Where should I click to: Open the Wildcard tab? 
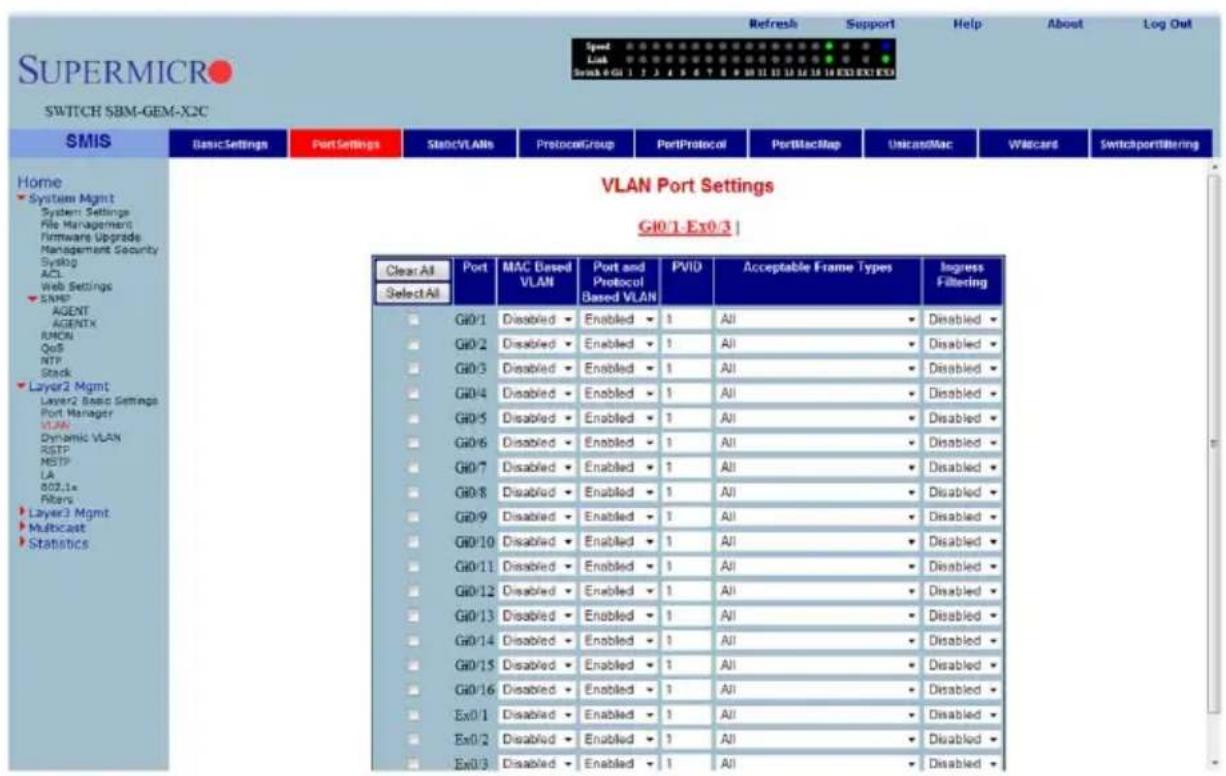(1034, 146)
